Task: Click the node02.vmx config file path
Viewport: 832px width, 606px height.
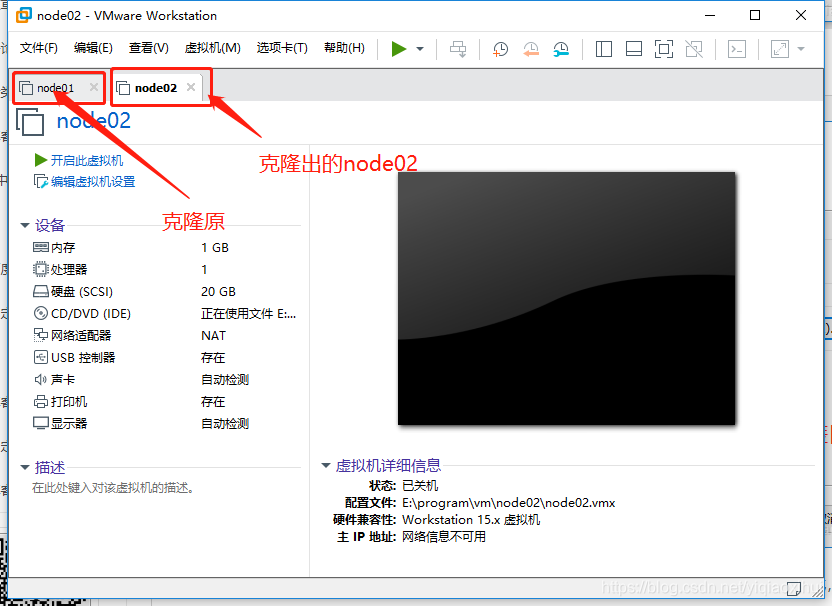Action: (508, 503)
